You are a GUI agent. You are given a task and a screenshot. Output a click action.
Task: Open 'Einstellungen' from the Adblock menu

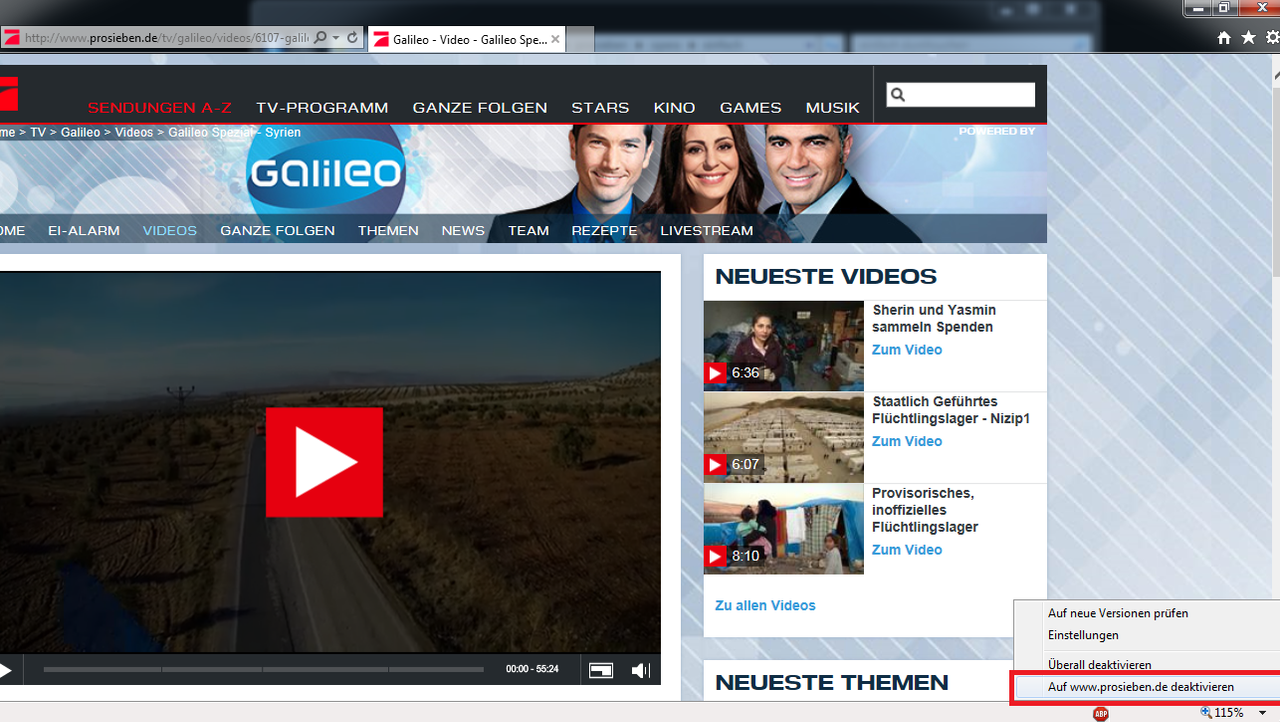click(x=1083, y=635)
